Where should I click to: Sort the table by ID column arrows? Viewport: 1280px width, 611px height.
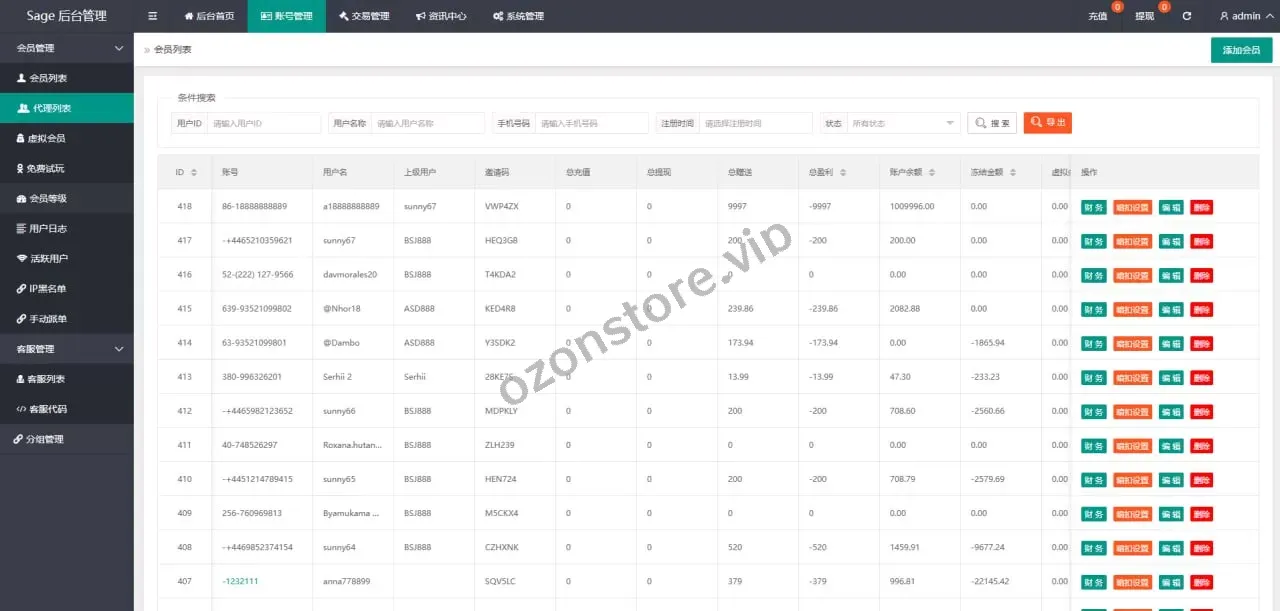point(194,173)
